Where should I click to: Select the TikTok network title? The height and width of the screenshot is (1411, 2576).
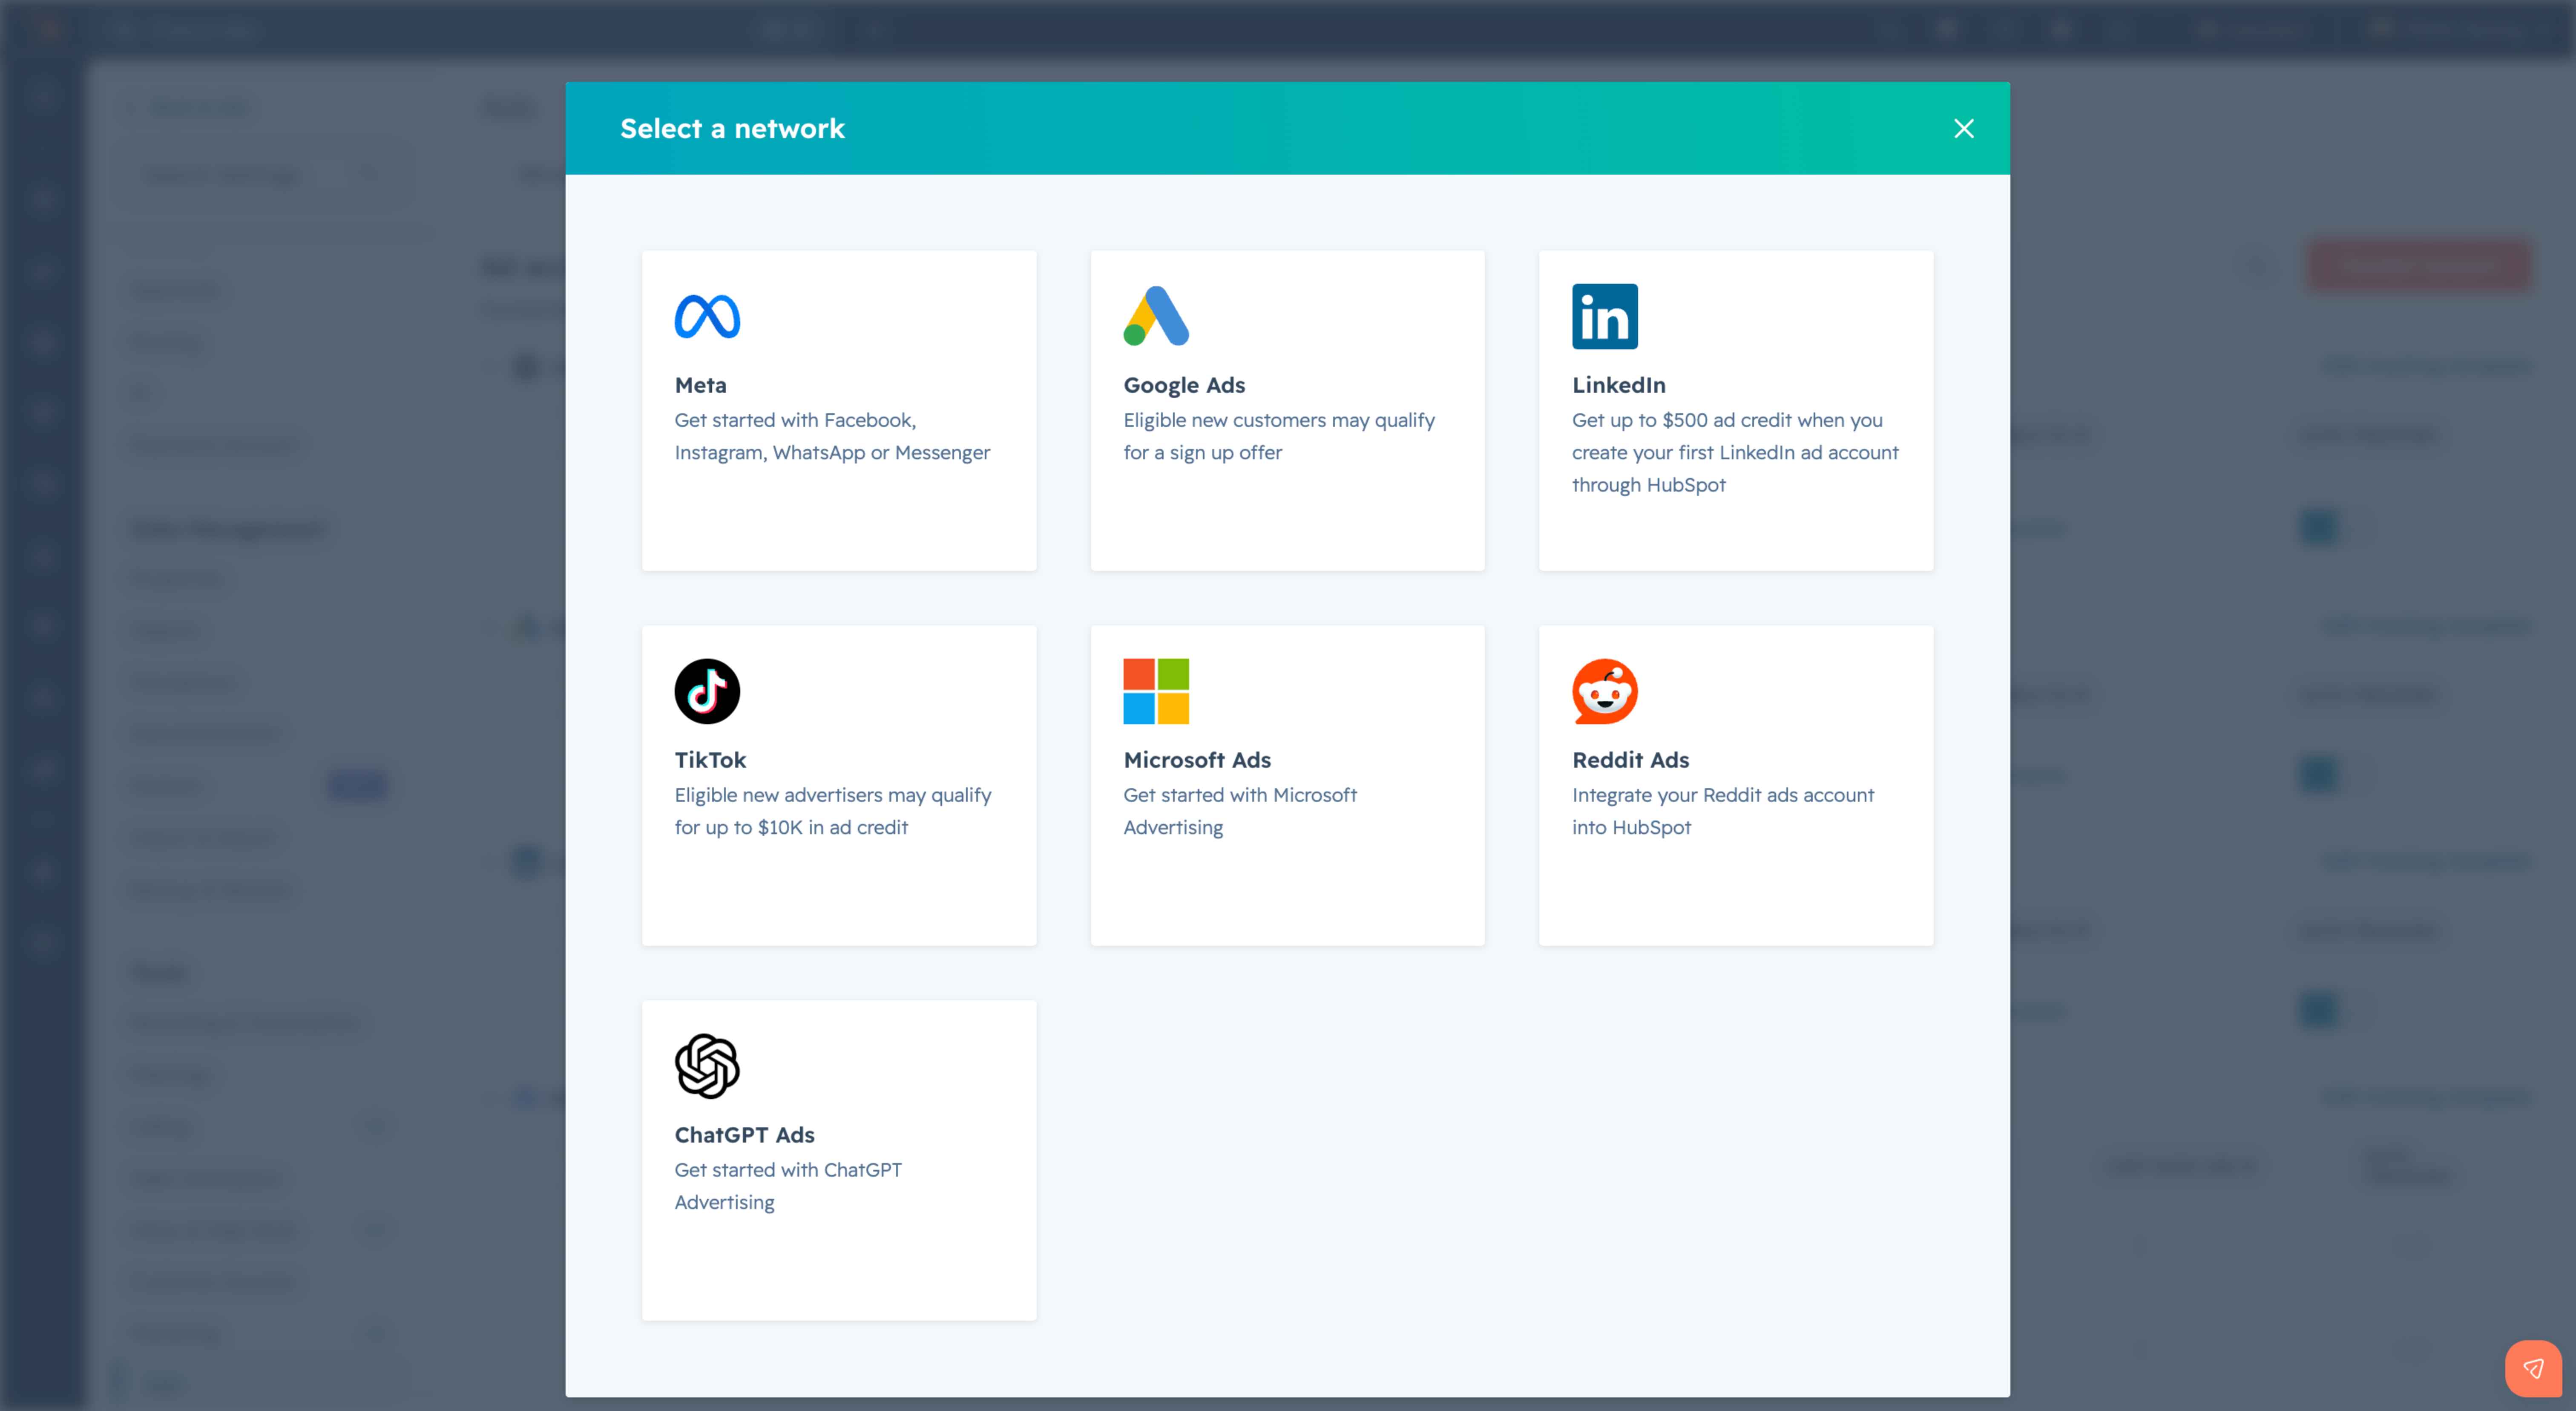click(x=710, y=760)
